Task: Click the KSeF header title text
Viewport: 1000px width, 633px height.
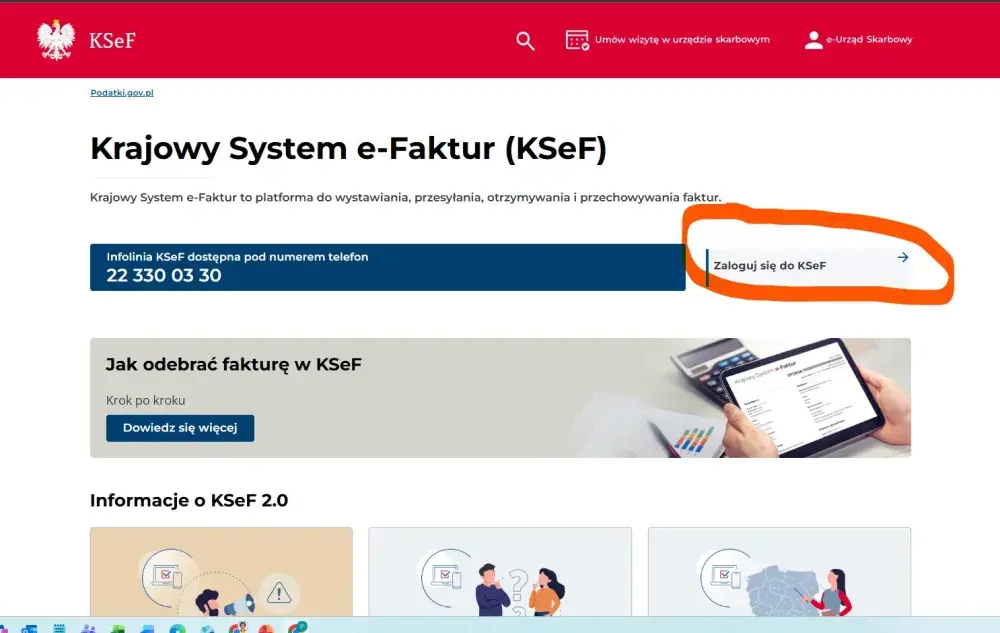Action: coord(112,40)
